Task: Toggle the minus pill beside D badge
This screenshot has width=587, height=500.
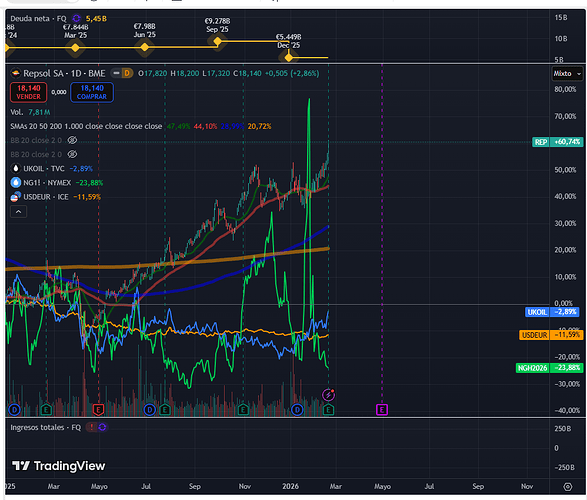Action: tap(116, 73)
